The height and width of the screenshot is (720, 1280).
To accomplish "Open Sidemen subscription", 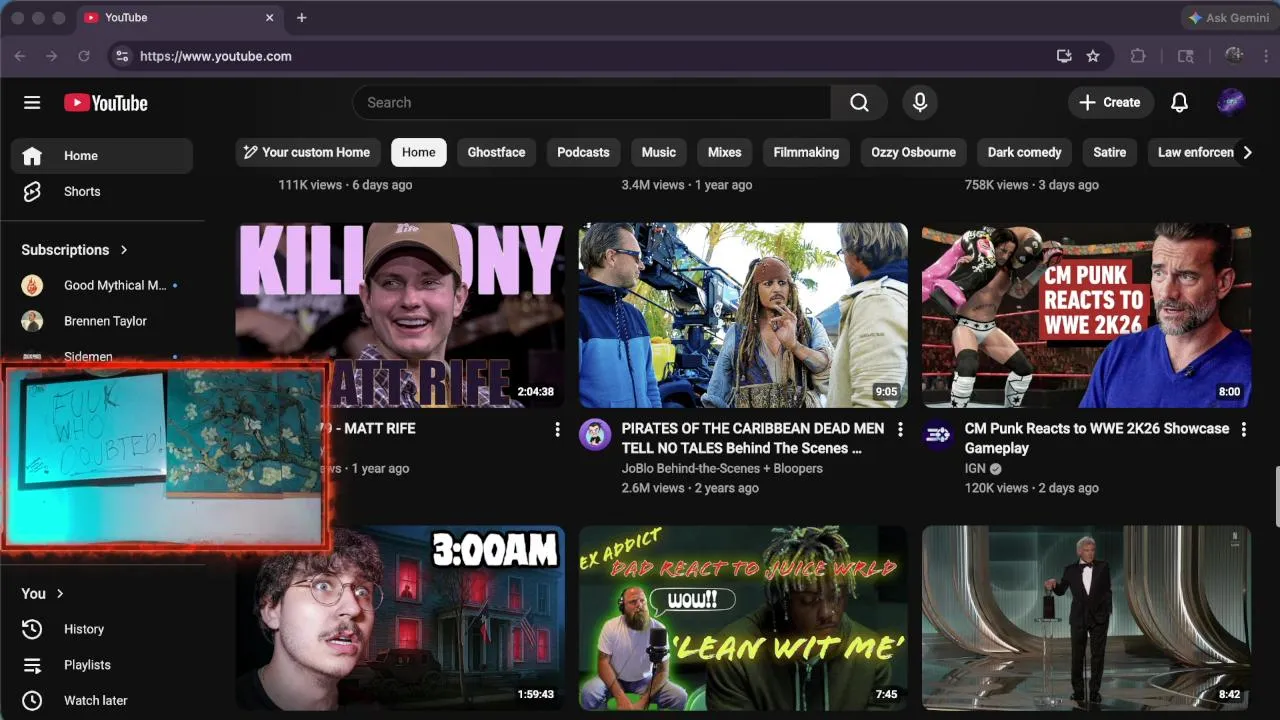I will tap(102, 355).
